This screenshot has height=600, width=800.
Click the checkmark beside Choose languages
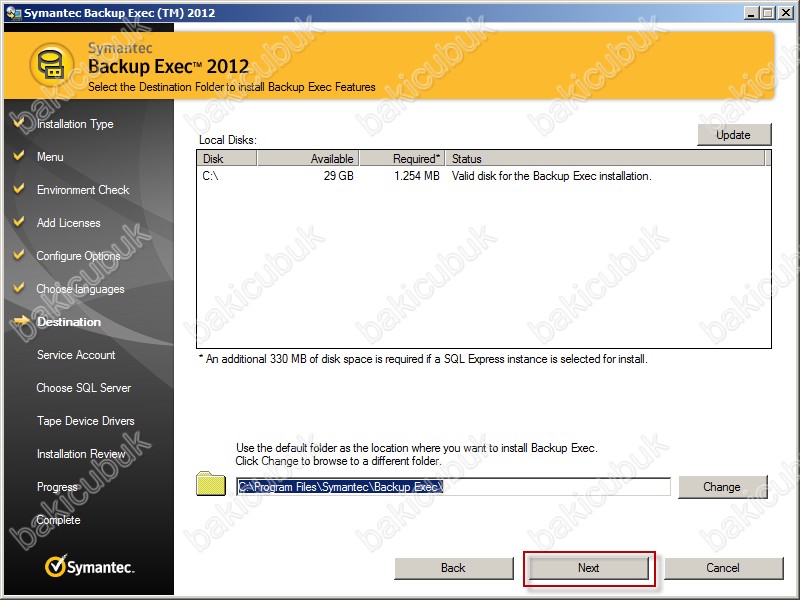tap(19, 288)
